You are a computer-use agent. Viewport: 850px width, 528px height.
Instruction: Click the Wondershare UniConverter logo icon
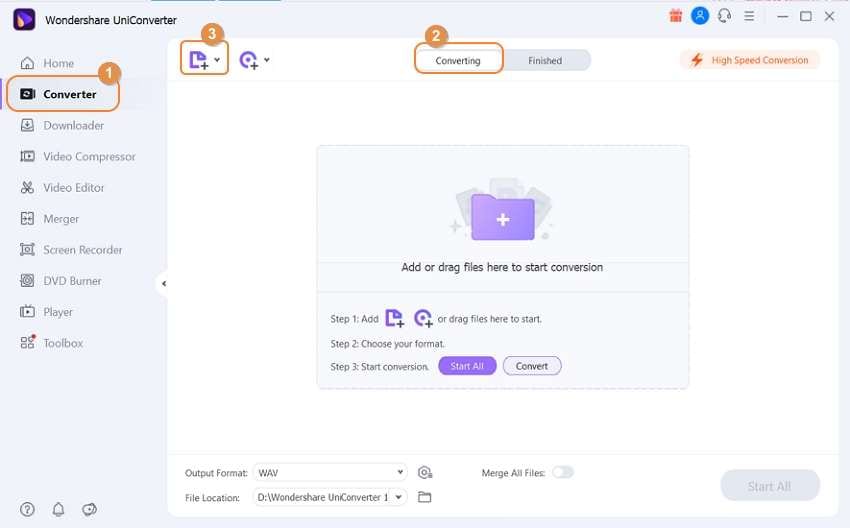(24, 20)
